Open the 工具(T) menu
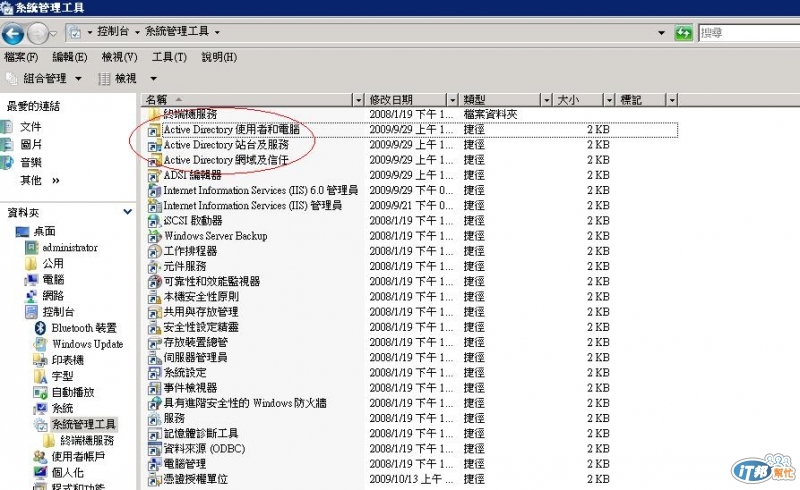800x490 pixels. 169,57
